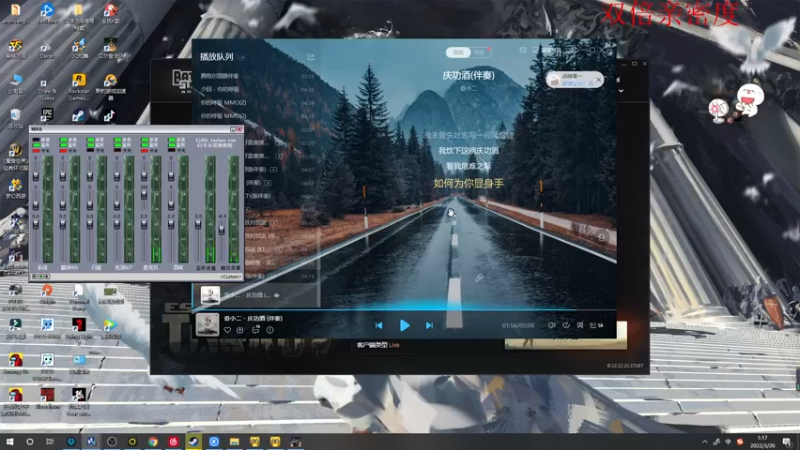Viewport: 800px width, 450px height.
Task: Click the song title 庆功酒(伴奏)
Action: pyautogui.click(x=468, y=76)
